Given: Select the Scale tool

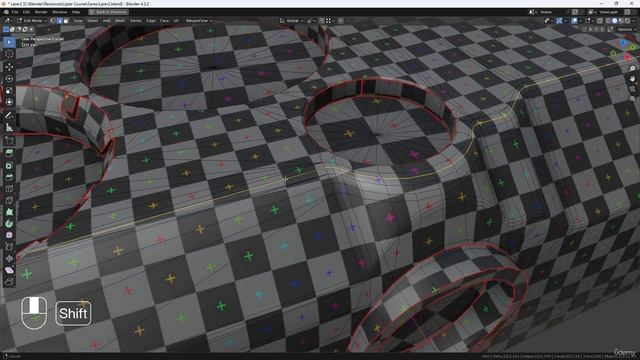Looking at the screenshot, I should pos(9,90).
